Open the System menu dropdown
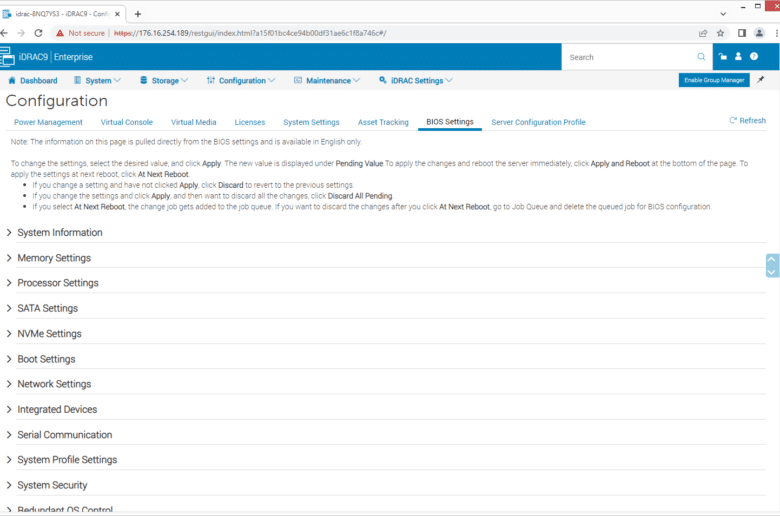The height and width of the screenshot is (516, 780). pyautogui.click(x=98, y=81)
